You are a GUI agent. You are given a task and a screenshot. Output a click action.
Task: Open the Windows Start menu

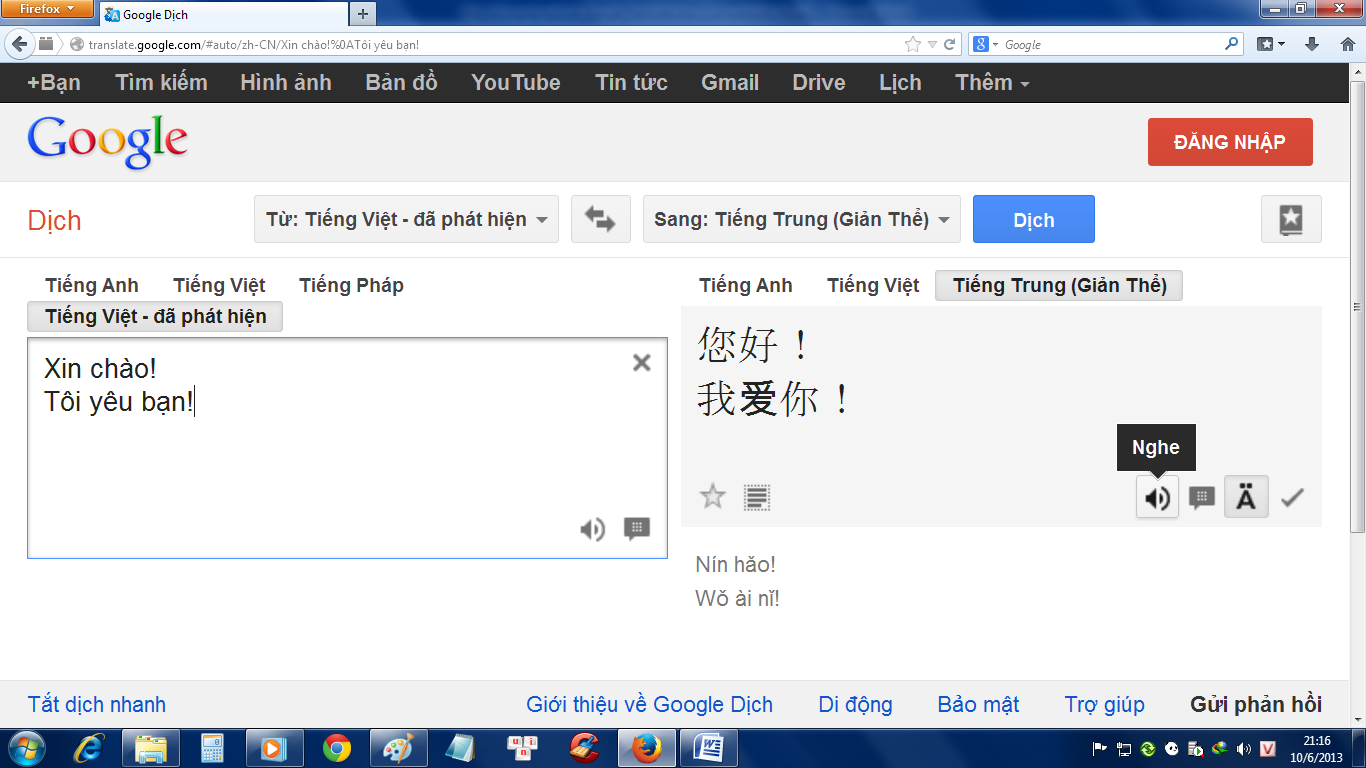27,748
